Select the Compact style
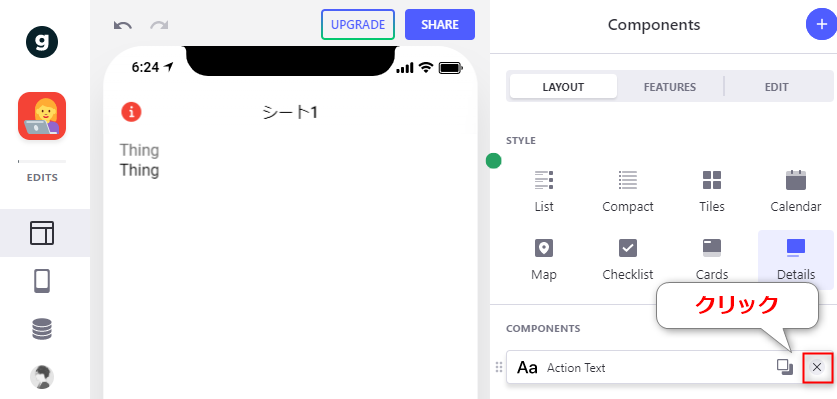The width and height of the screenshot is (837, 399). 628,192
